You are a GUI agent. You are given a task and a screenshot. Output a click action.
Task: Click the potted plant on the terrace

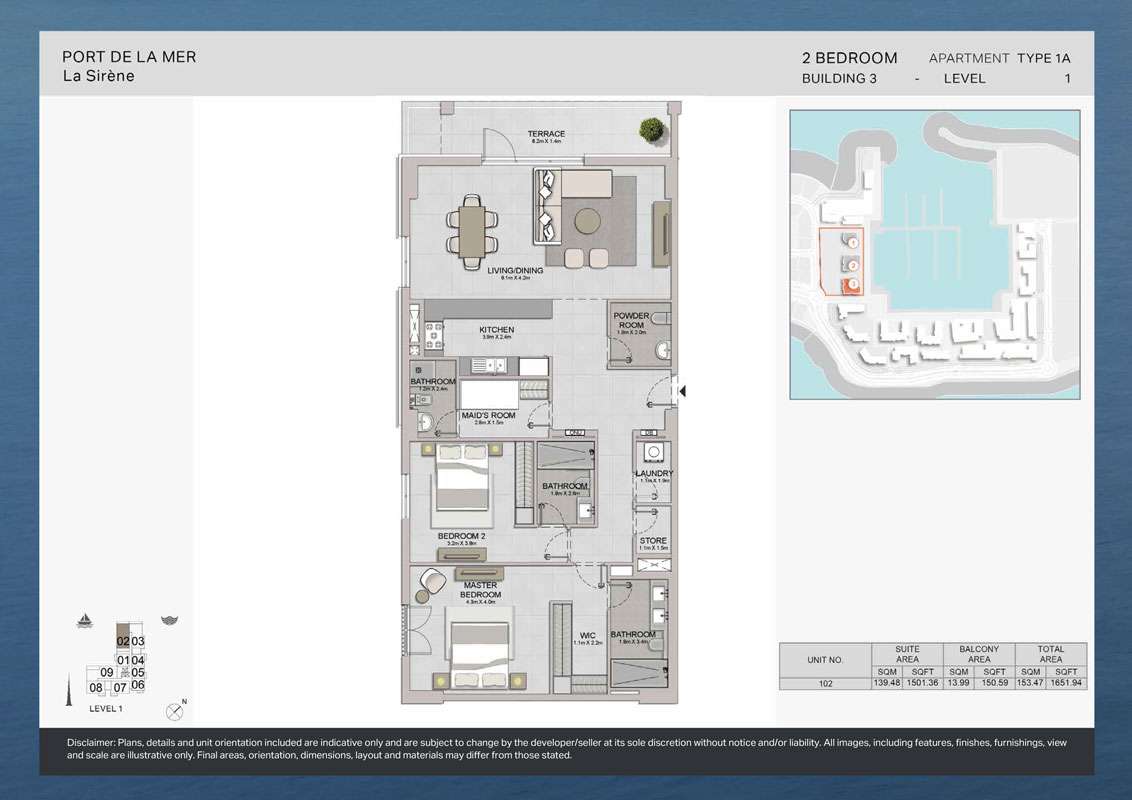651,128
